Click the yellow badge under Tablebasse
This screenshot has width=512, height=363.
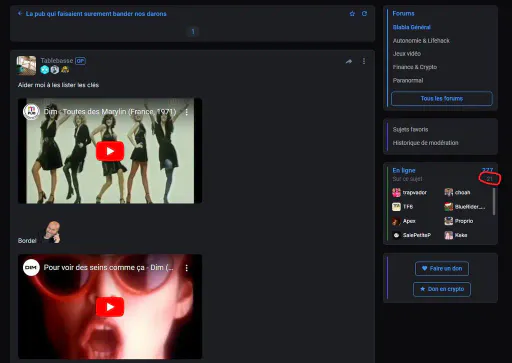coord(65,70)
